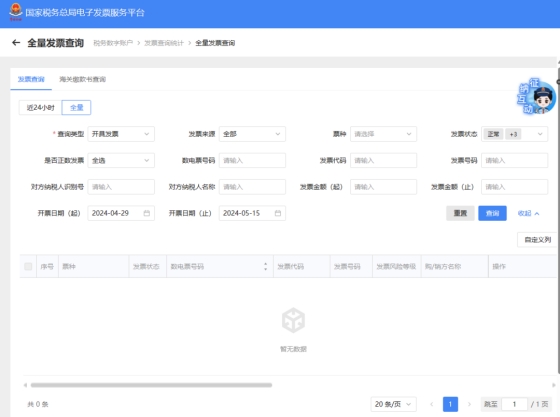Open calendar icon in 开票日期（止） field

(x=278, y=213)
